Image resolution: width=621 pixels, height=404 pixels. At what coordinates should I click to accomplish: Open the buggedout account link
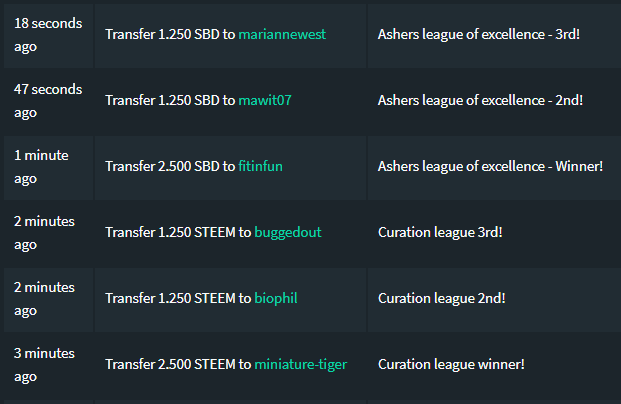288,232
